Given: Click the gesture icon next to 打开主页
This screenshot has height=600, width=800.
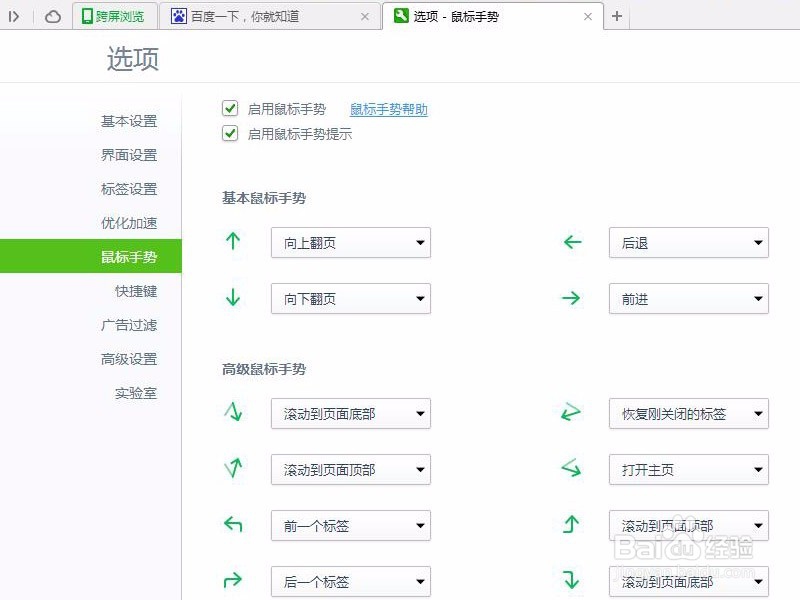Looking at the screenshot, I should pyautogui.click(x=570, y=469).
